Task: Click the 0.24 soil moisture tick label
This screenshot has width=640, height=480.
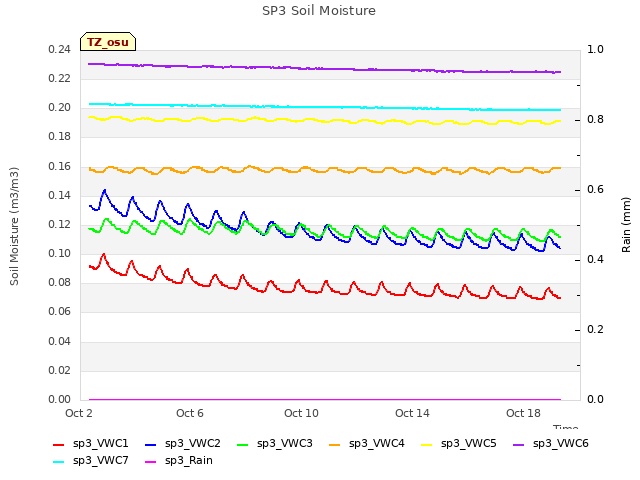Action: 60,49
